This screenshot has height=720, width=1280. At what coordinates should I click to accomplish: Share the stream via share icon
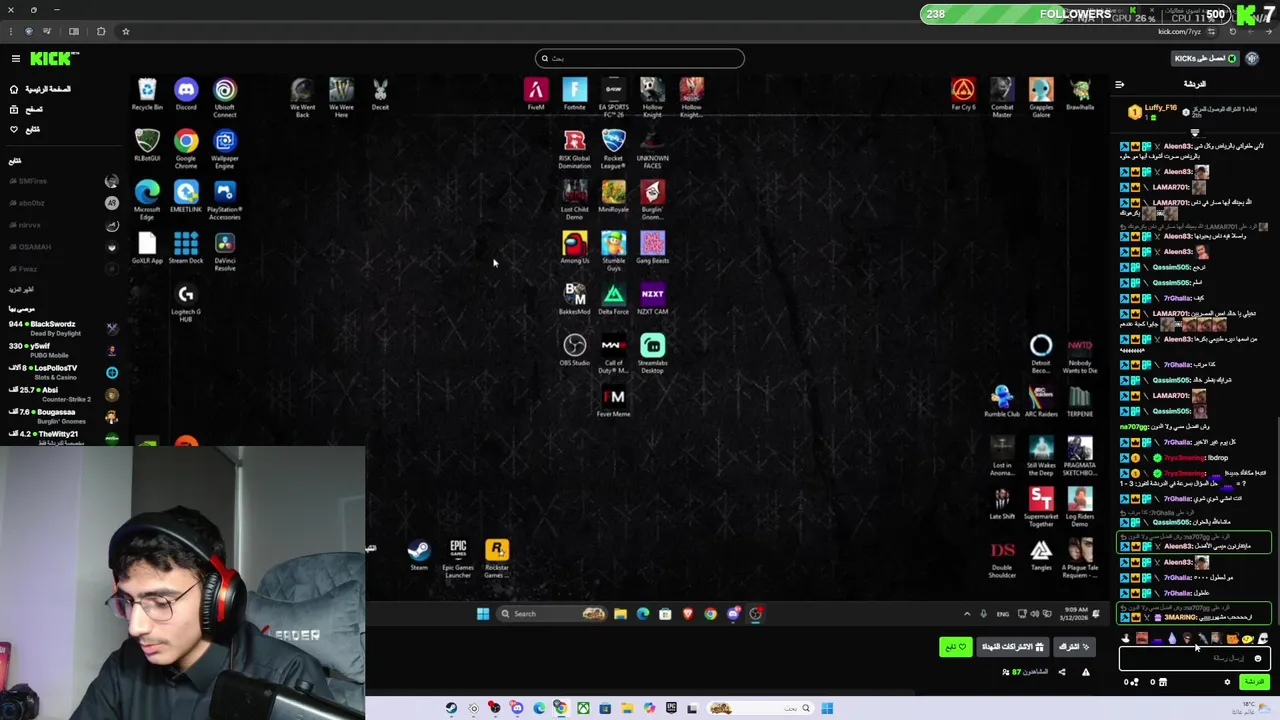tap(1062, 672)
